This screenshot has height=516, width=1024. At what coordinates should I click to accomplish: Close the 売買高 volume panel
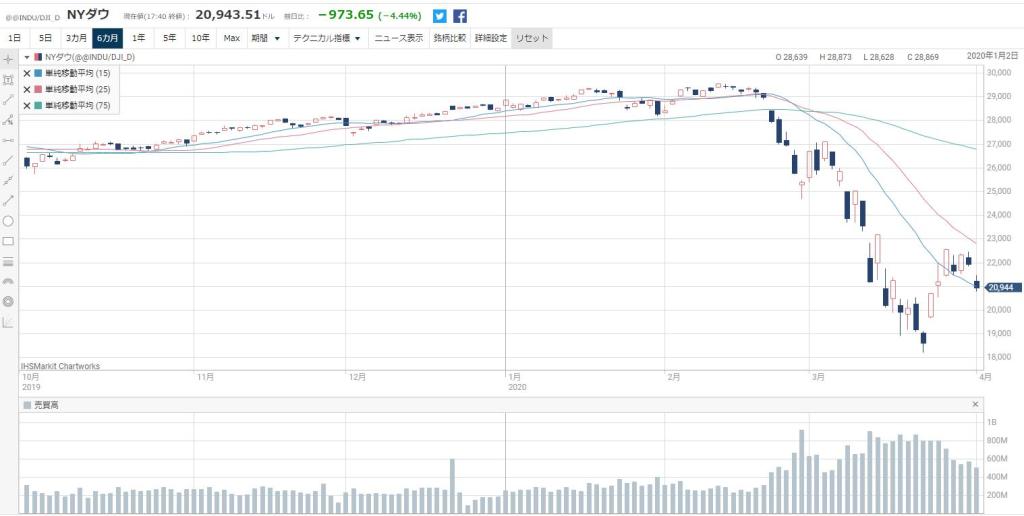(x=975, y=404)
